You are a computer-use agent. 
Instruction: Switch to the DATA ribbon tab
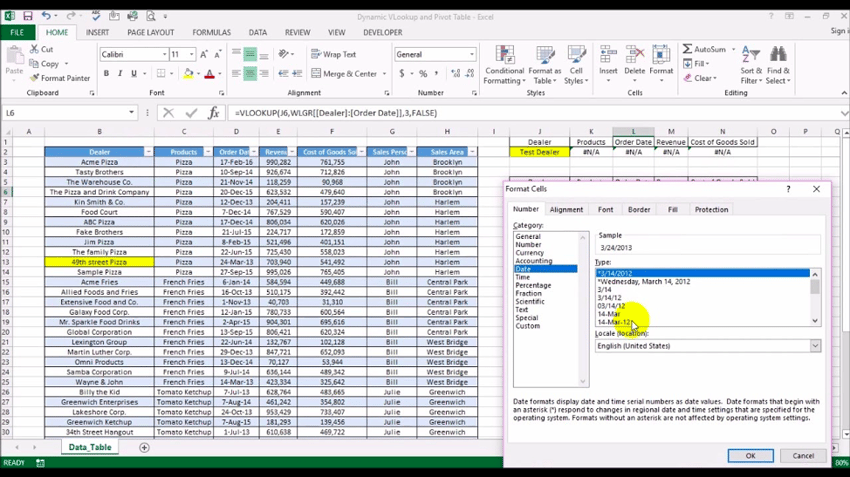(x=257, y=33)
